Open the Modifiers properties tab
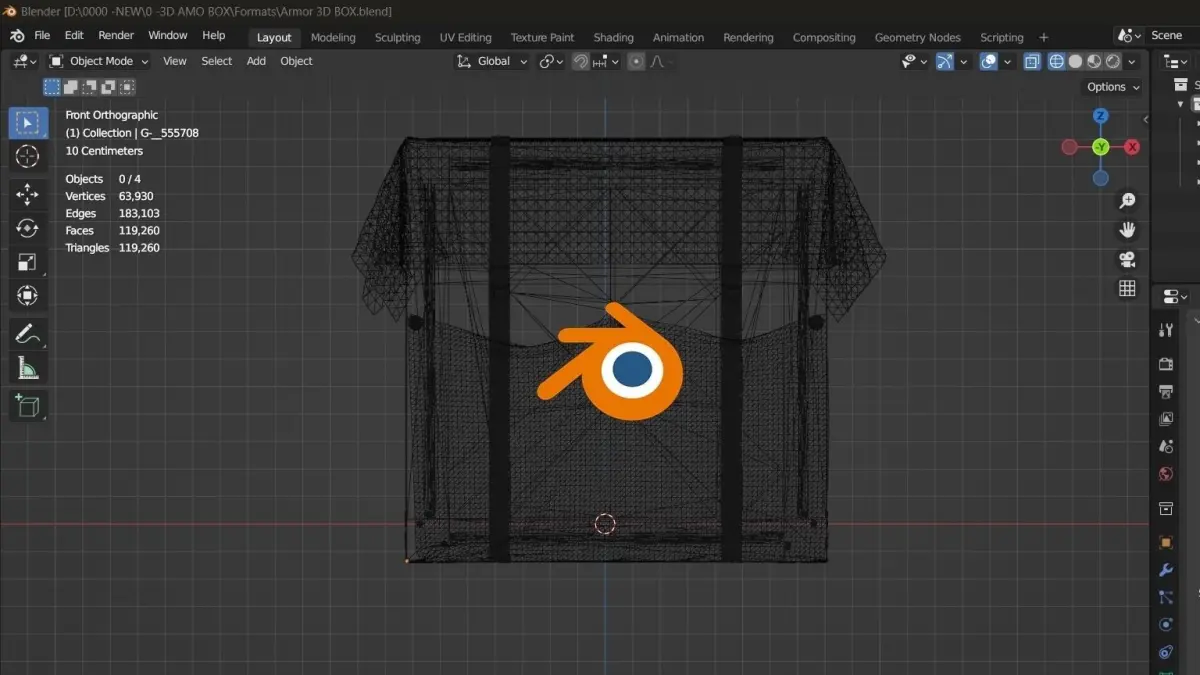Viewport: 1200px width, 675px height. click(x=1165, y=570)
